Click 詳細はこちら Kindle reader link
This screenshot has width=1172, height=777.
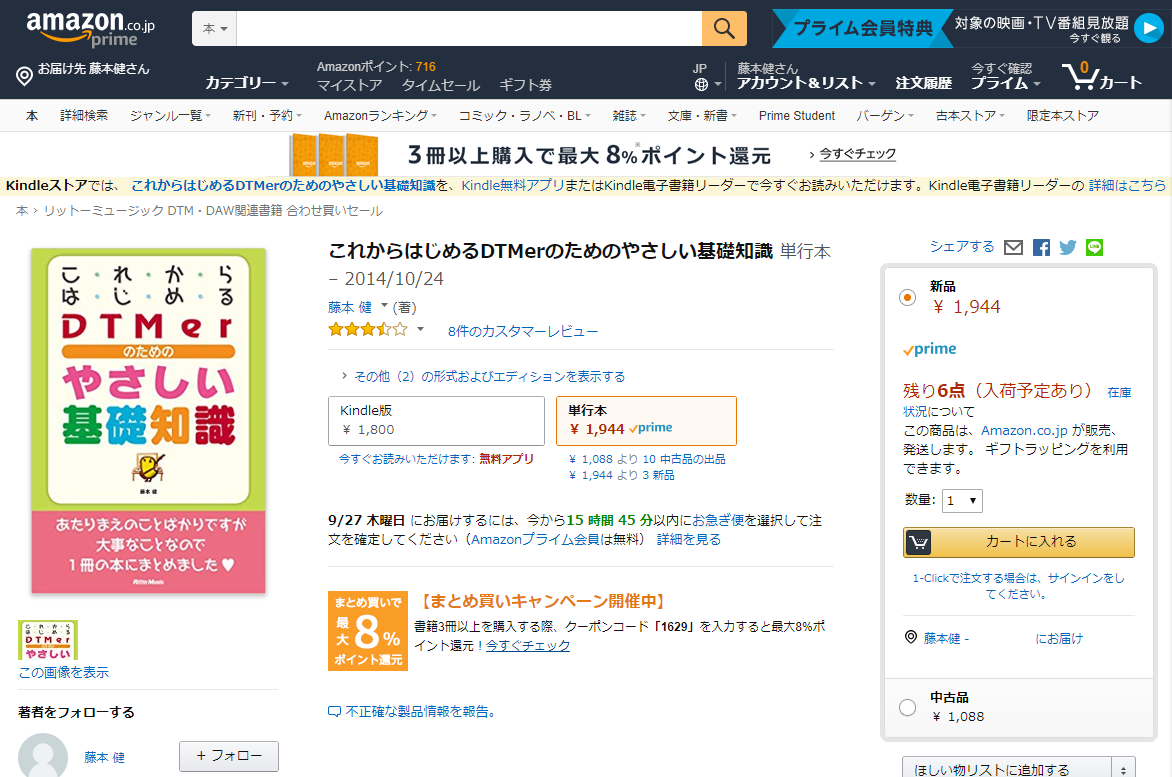click(1127, 185)
